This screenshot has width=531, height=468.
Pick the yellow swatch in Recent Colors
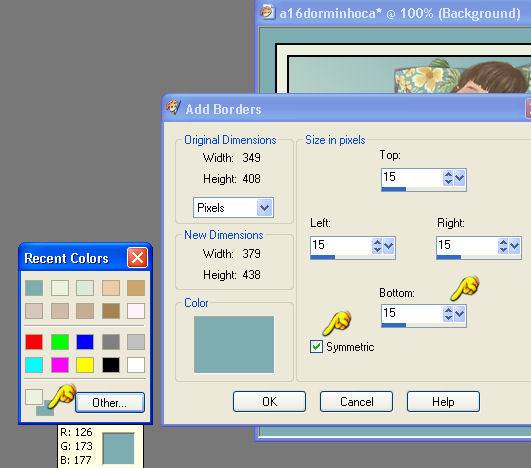(85, 365)
